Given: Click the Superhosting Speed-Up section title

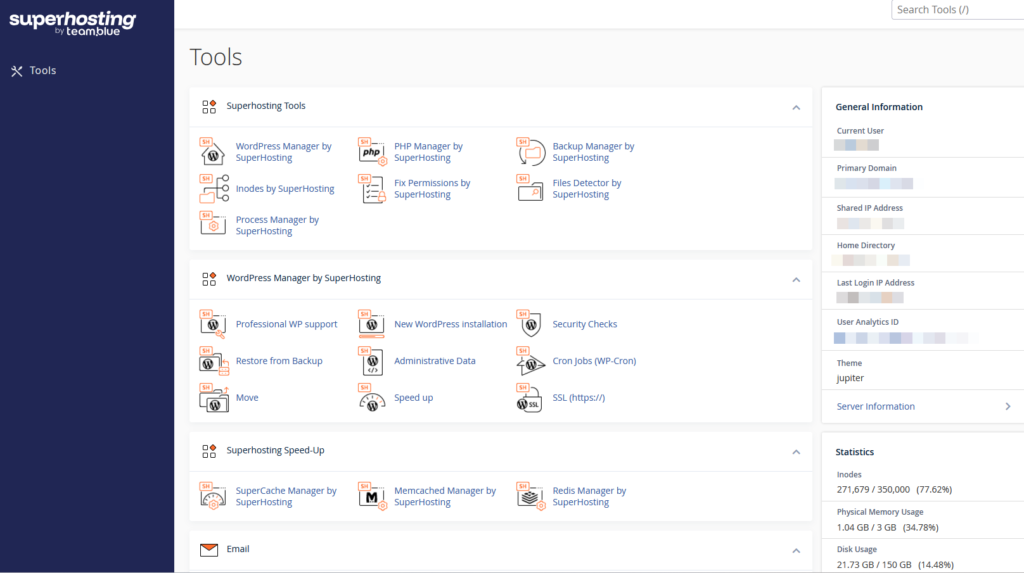Looking at the screenshot, I should [275, 450].
